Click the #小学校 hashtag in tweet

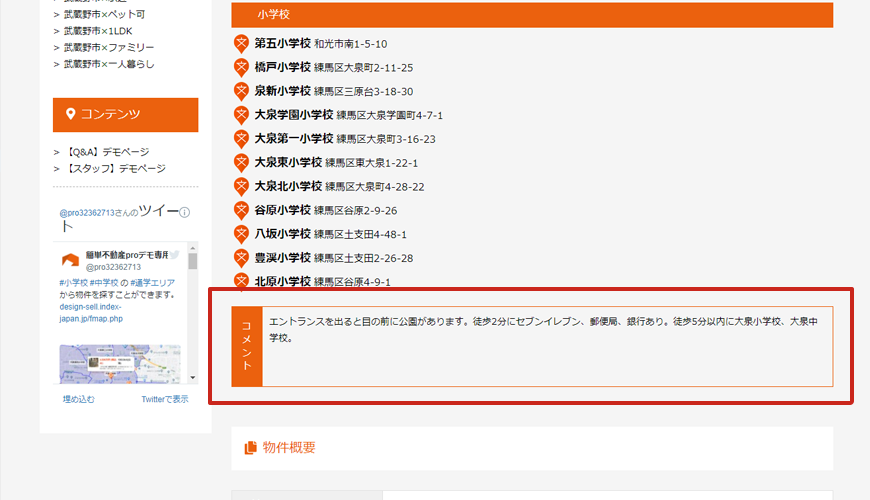tap(72, 283)
